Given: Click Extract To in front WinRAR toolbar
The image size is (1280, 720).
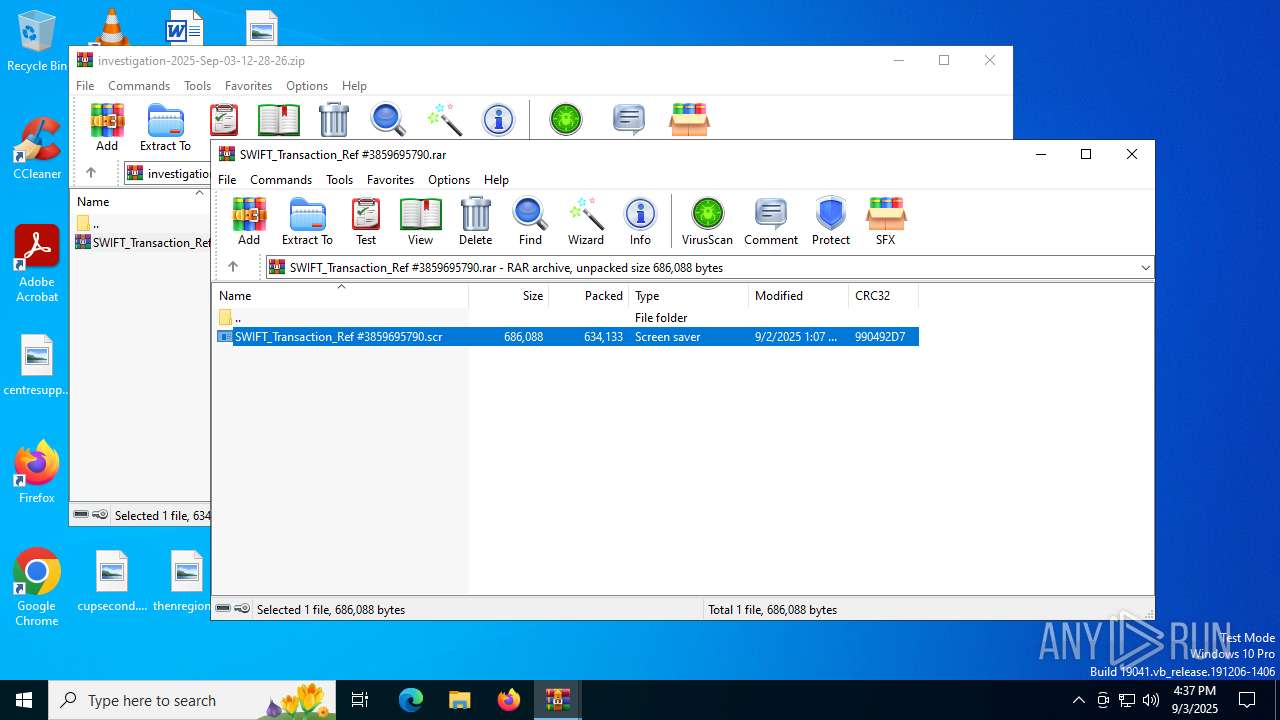Looking at the screenshot, I should coord(307,221).
